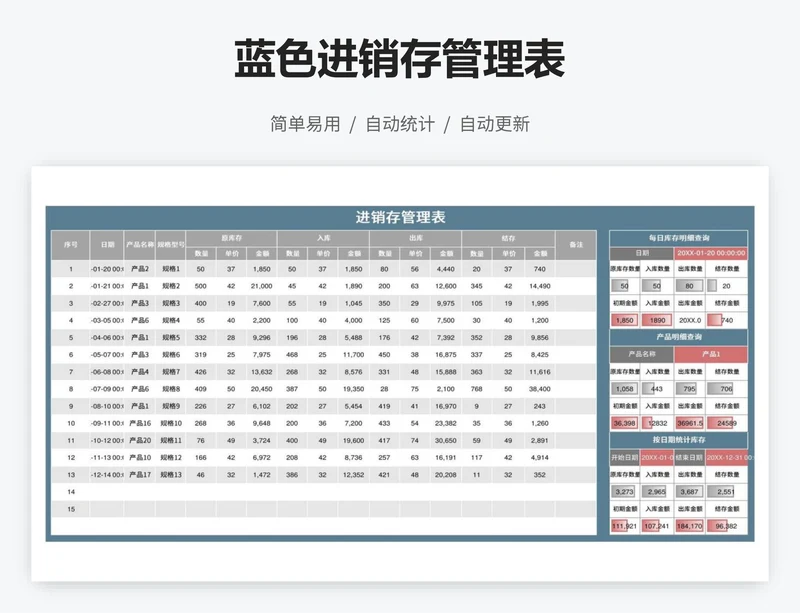The width and height of the screenshot is (800, 613).
Task: Click the gray 产品名称 label in product query
Action: [642, 354]
